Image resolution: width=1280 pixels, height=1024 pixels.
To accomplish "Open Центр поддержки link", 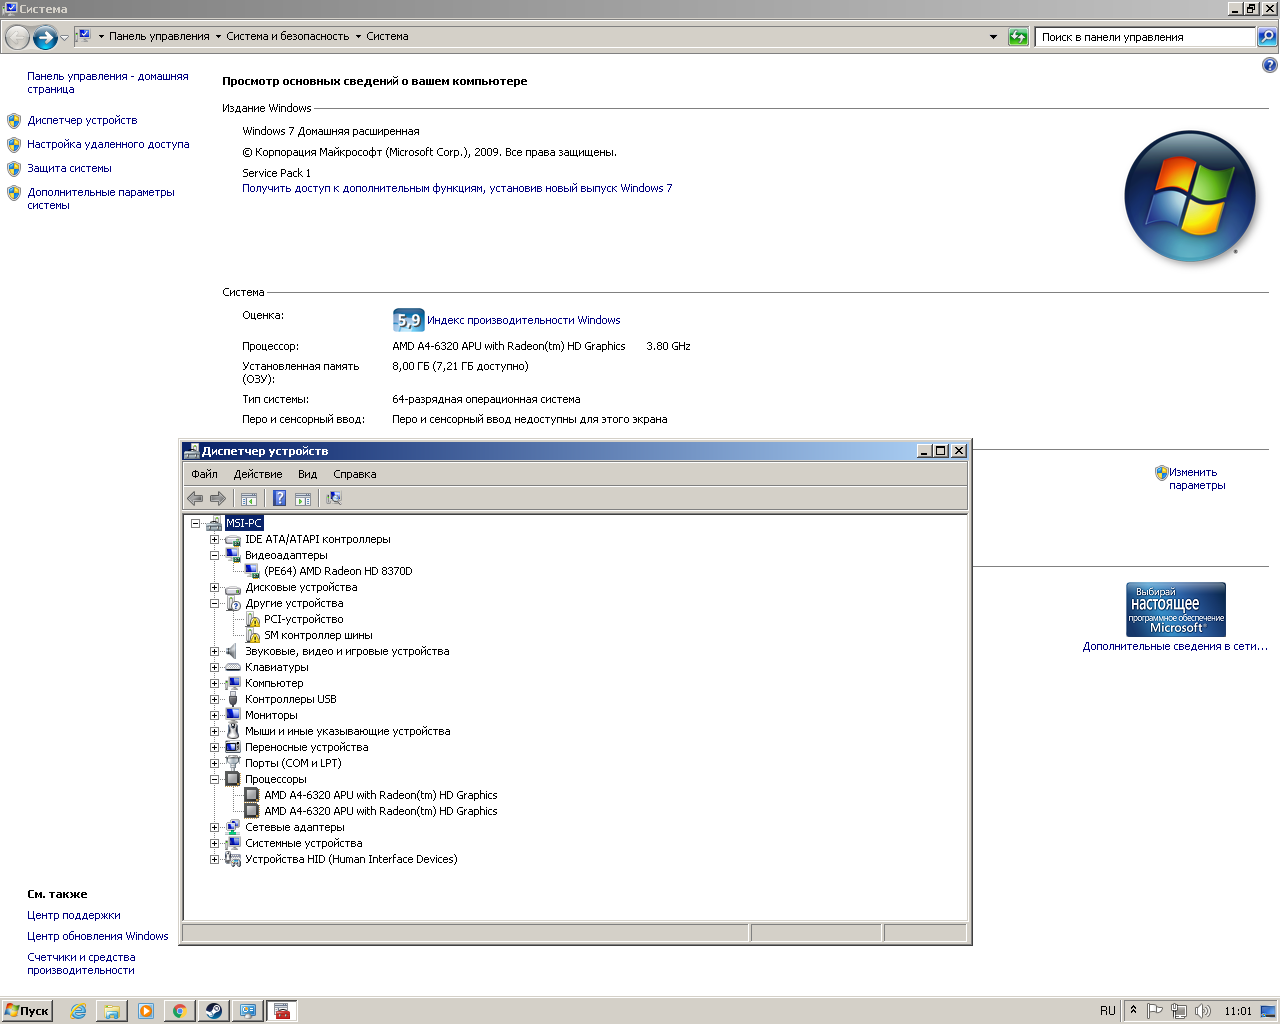I will pyautogui.click(x=74, y=916).
